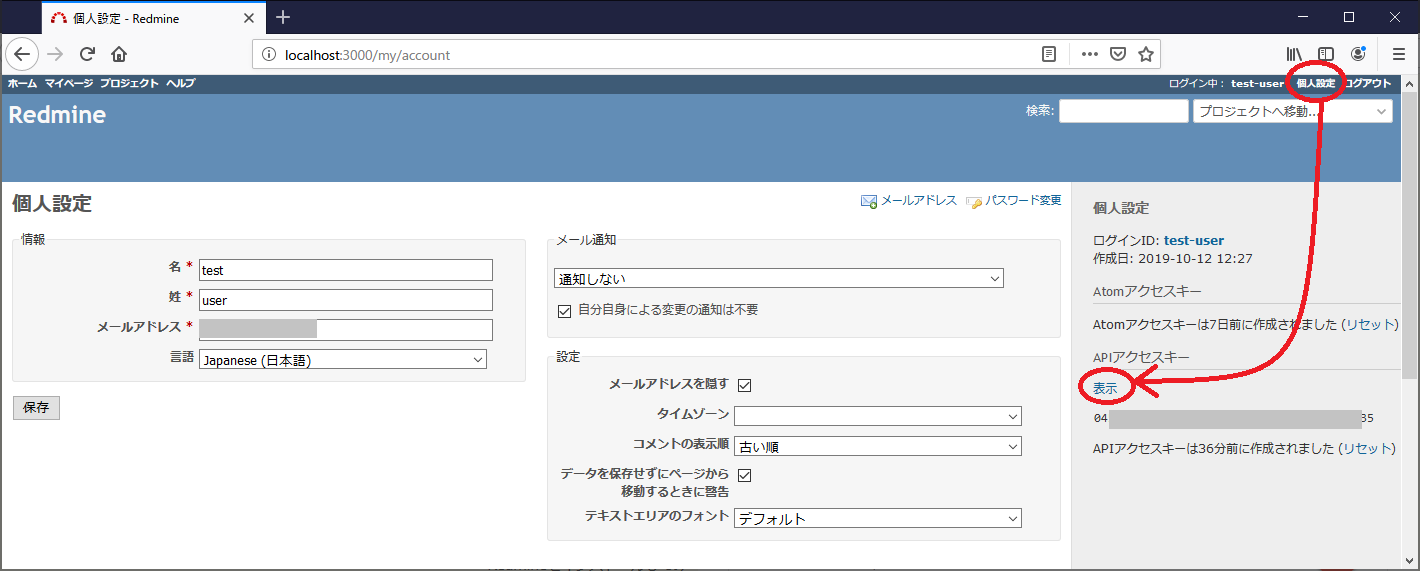This screenshot has width=1420, height=571.
Task: Click the 検索 link label
Action: (x=1039, y=111)
